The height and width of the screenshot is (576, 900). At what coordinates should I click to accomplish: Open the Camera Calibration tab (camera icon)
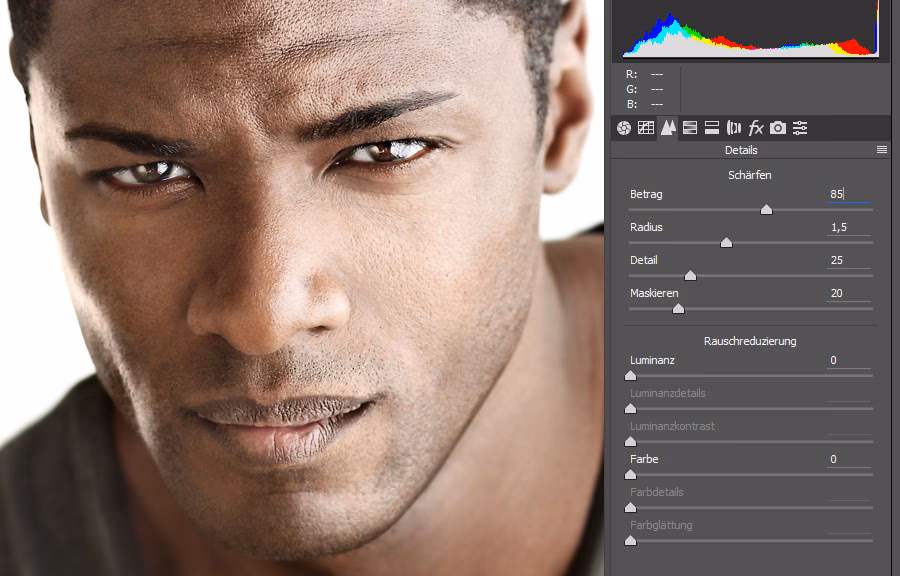click(778, 128)
